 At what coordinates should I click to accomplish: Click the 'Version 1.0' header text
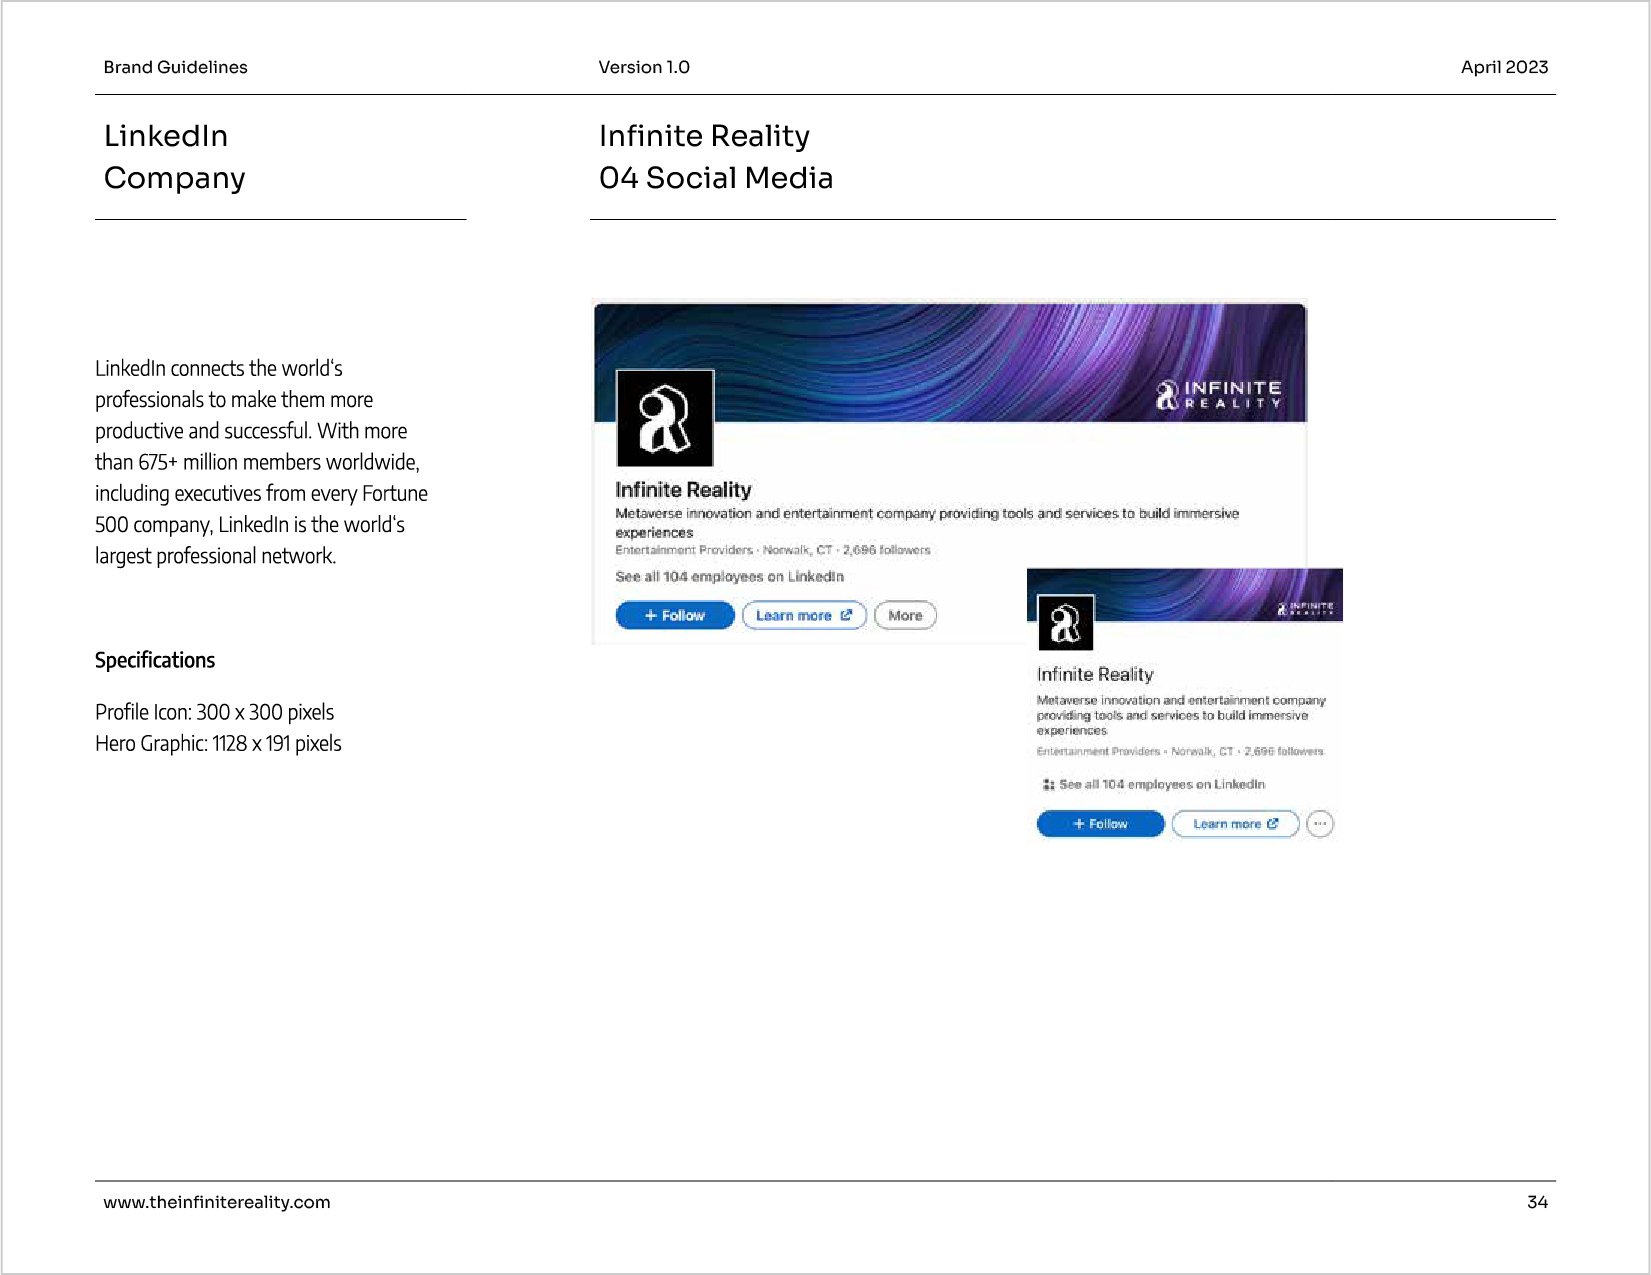644,67
